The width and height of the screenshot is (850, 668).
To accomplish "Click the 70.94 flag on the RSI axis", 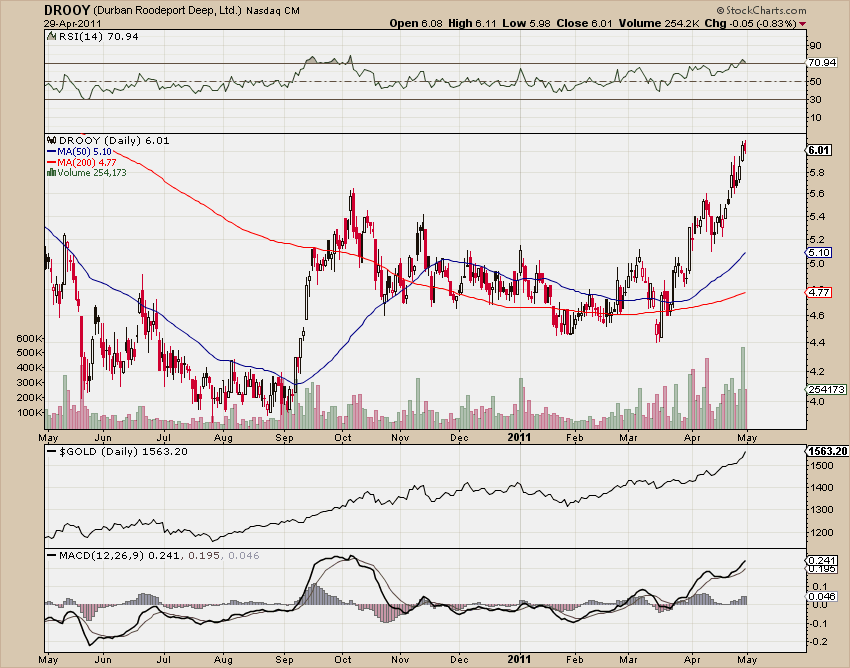I will coord(822,63).
